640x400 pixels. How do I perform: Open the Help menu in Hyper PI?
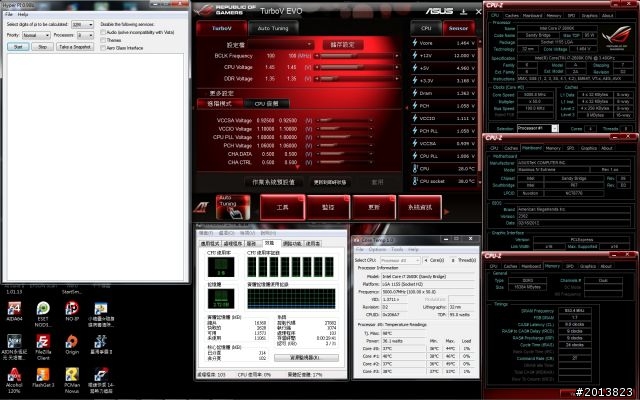tap(23, 14)
